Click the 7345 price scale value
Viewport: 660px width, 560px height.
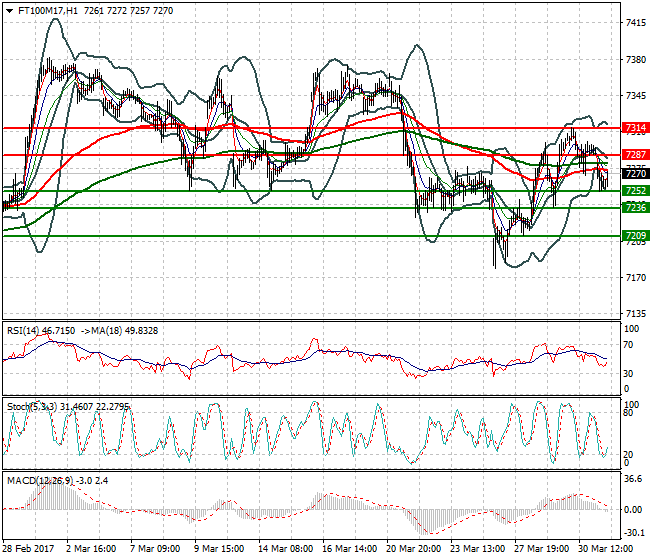[x=636, y=96]
